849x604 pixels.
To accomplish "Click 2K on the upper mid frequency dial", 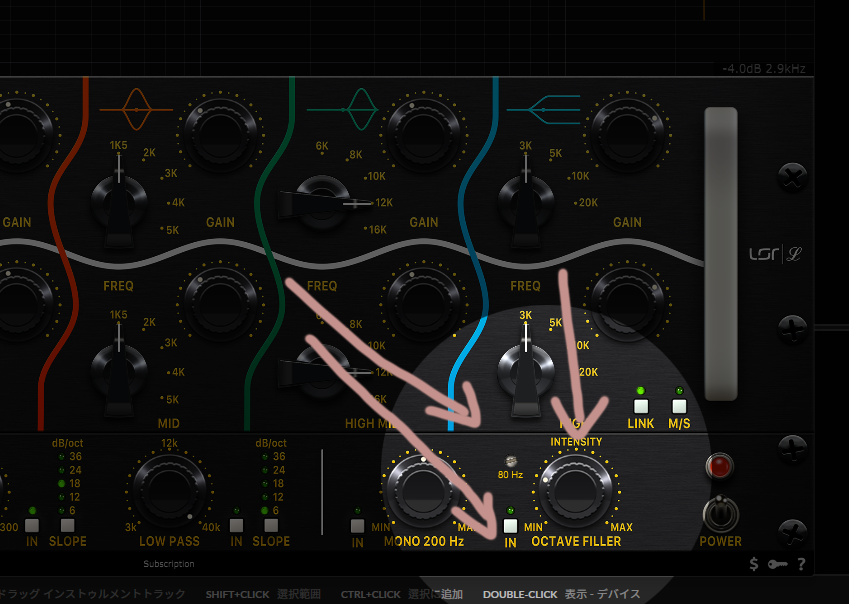I will click(x=149, y=153).
